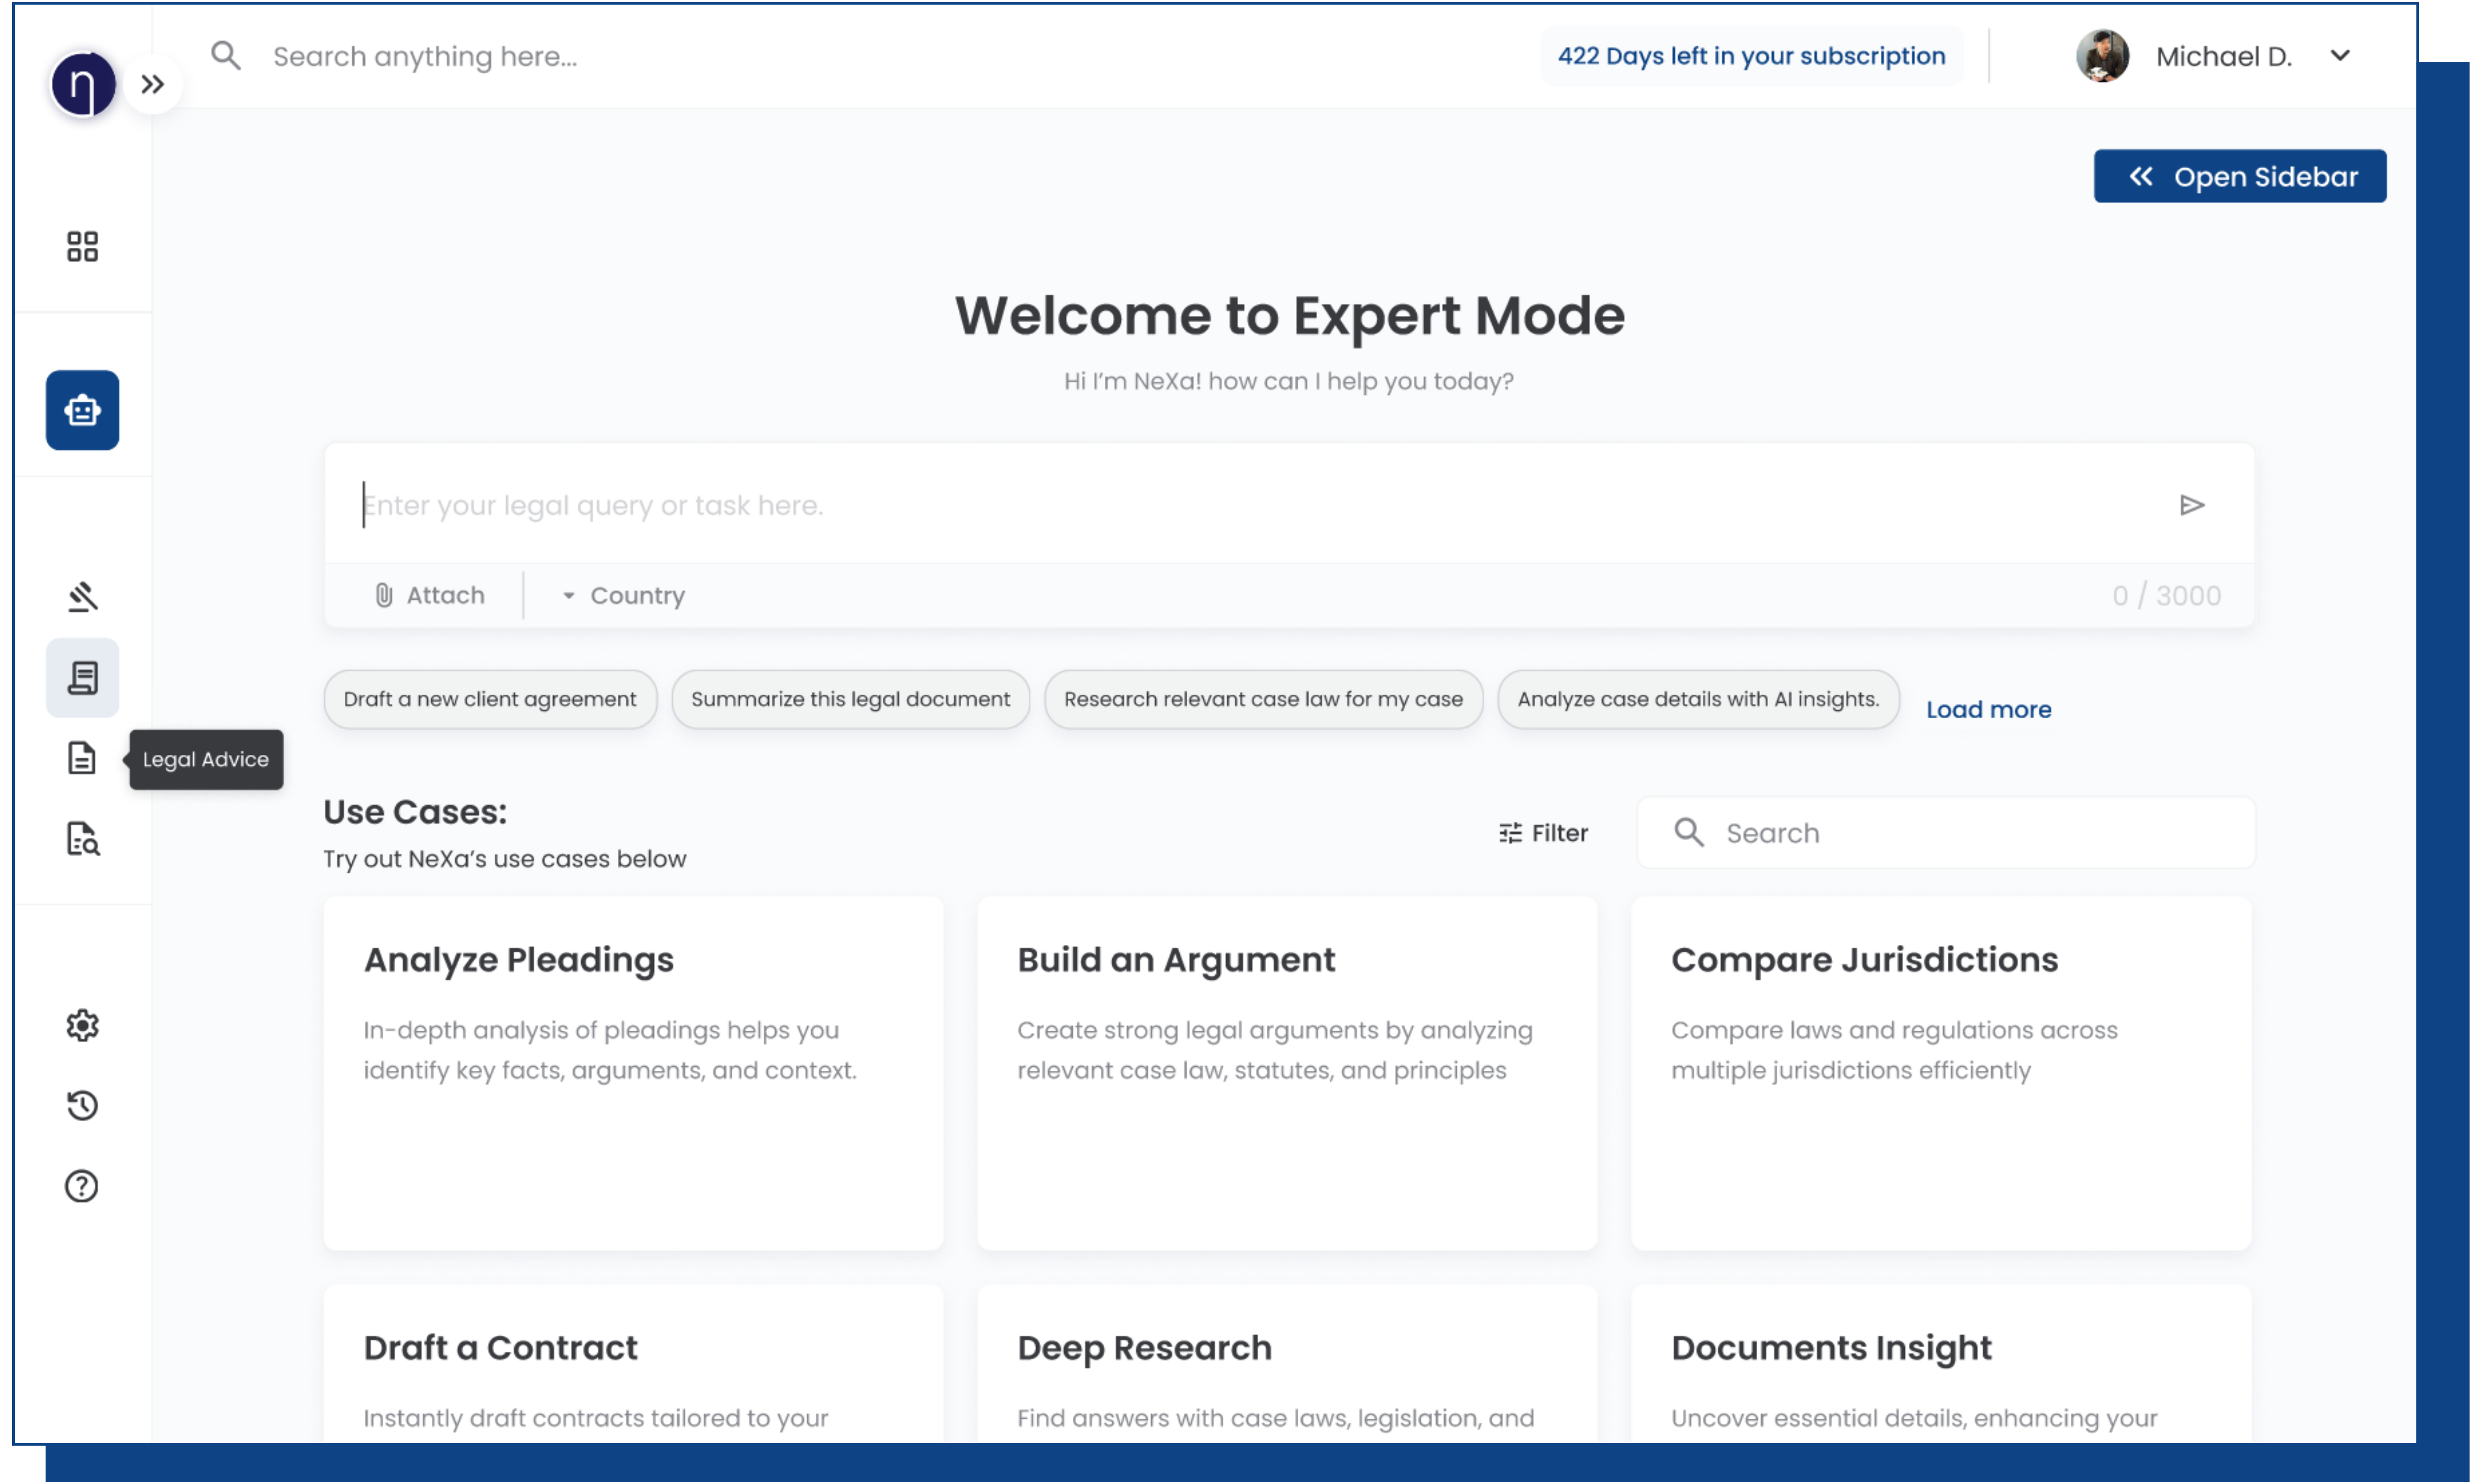Select 'Research relevant case law for my case' chip
The width and height of the screenshot is (2482, 1484).
[x=1264, y=700]
